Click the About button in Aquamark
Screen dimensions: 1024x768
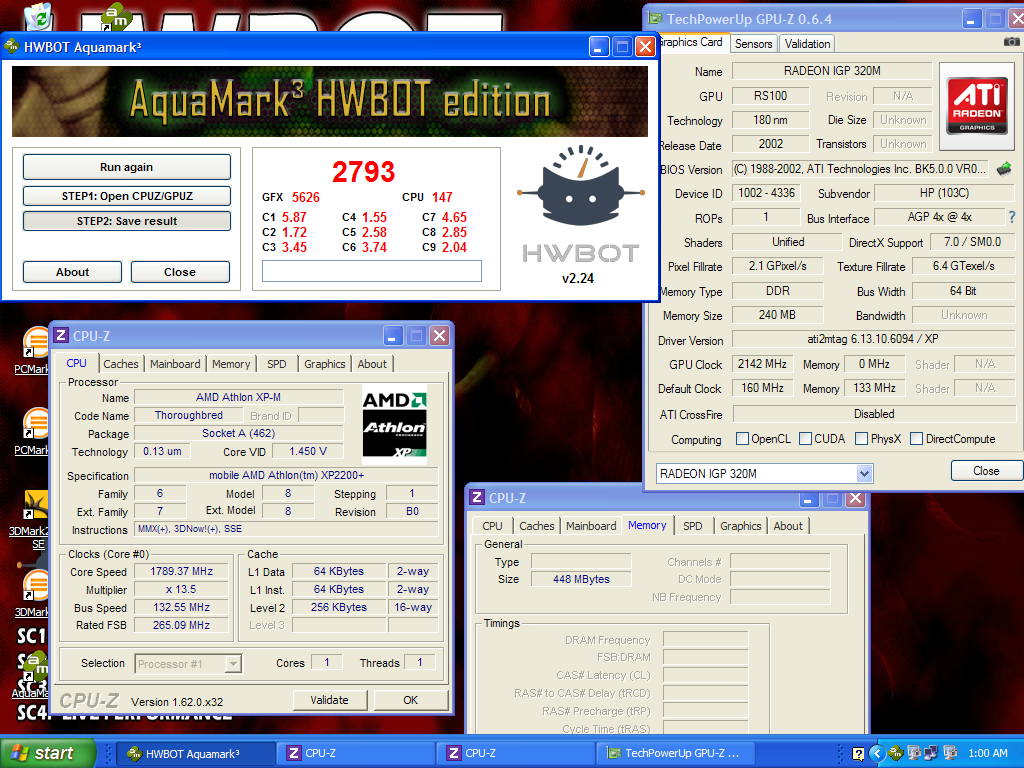pyautogui.click(x=72, y=272)
